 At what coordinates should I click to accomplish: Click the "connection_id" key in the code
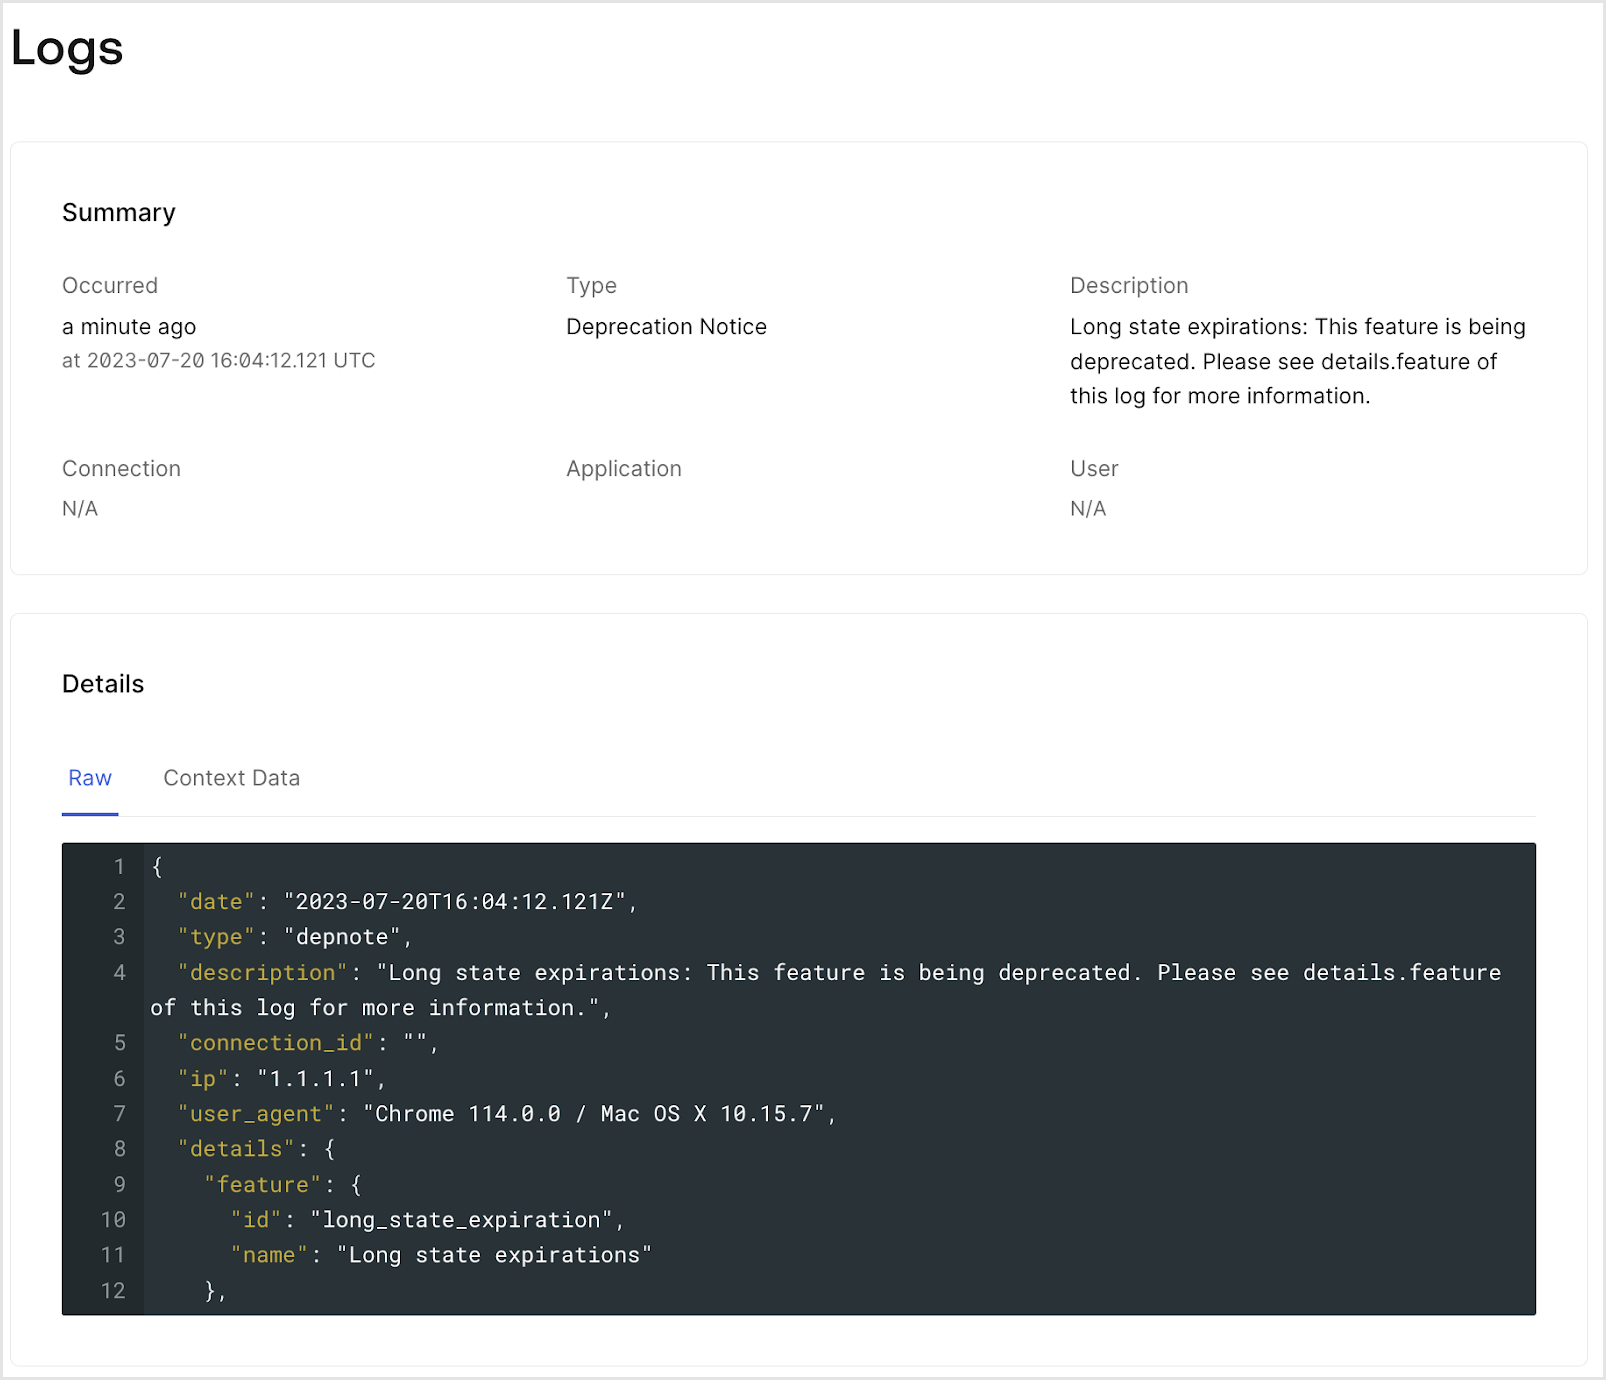[x=276, y=1043]
